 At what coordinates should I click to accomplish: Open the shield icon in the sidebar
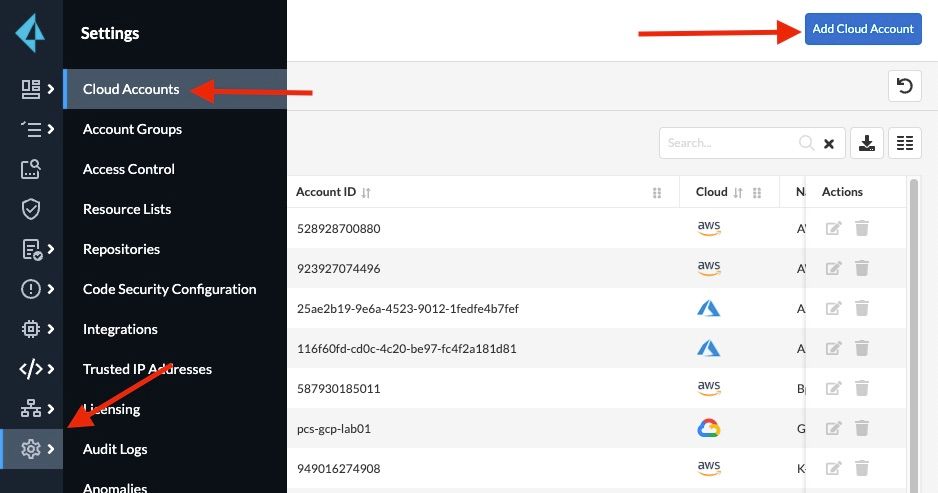click(x=31, y=209)
